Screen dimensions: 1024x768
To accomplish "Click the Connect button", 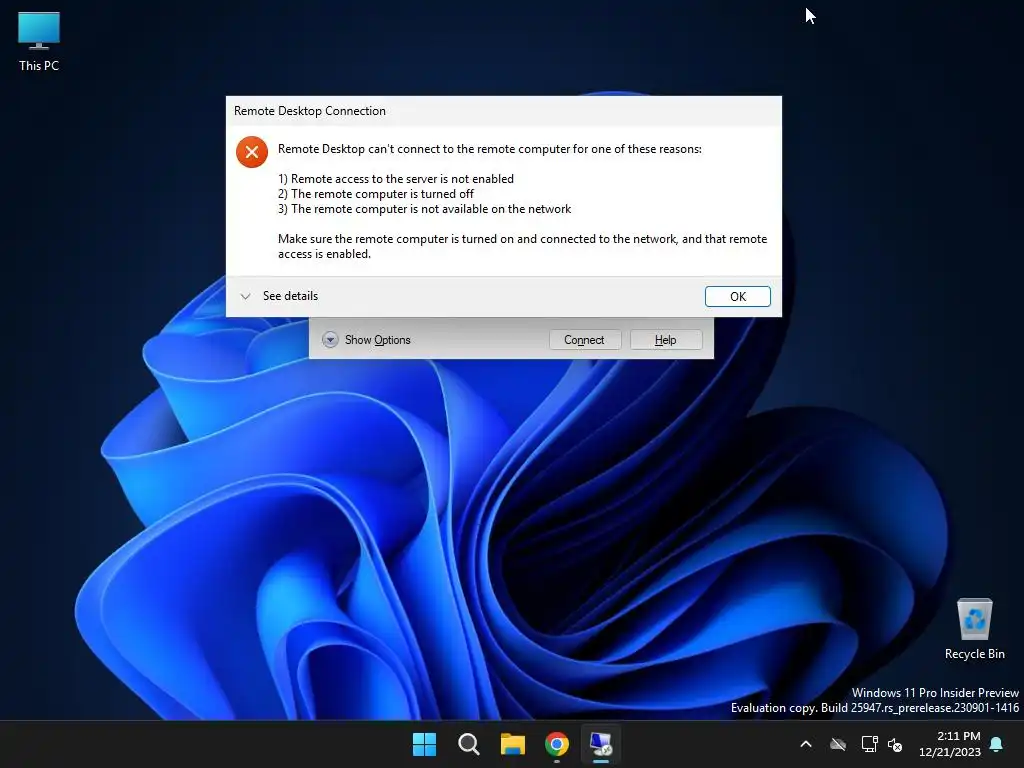I will tap(584, 340).
